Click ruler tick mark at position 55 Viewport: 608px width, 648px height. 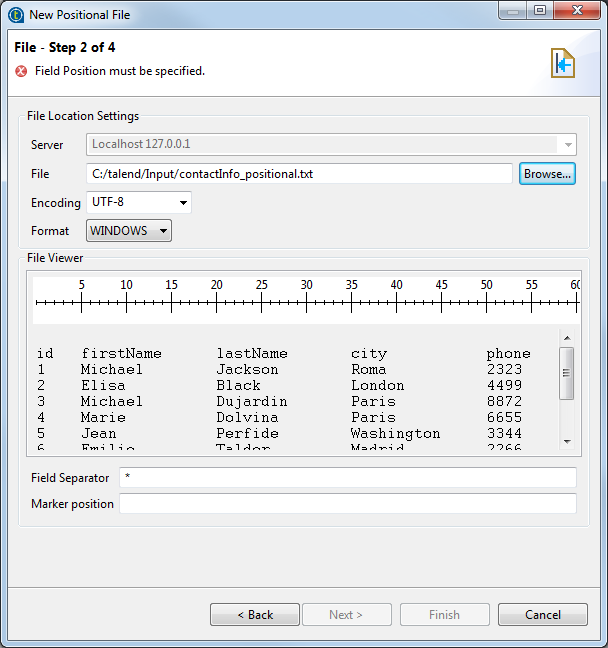click(x=532, y=303)
